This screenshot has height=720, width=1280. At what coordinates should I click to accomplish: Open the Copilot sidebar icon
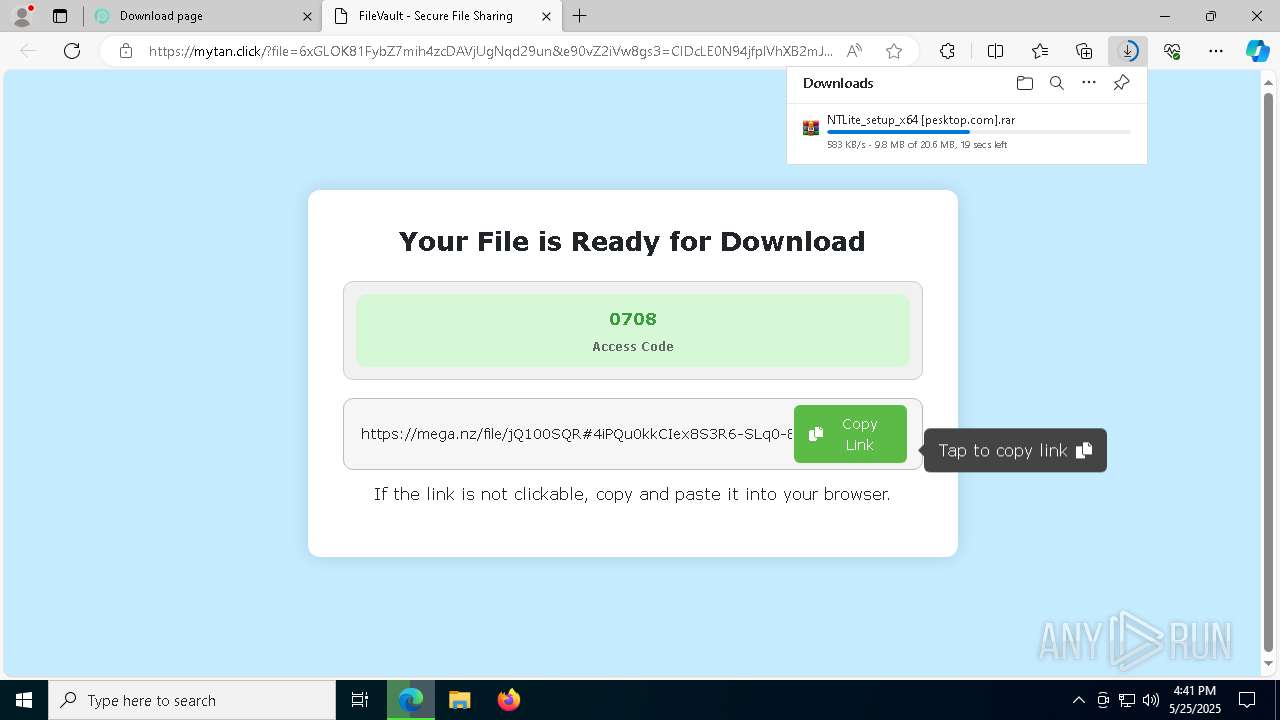[1257, 51]
